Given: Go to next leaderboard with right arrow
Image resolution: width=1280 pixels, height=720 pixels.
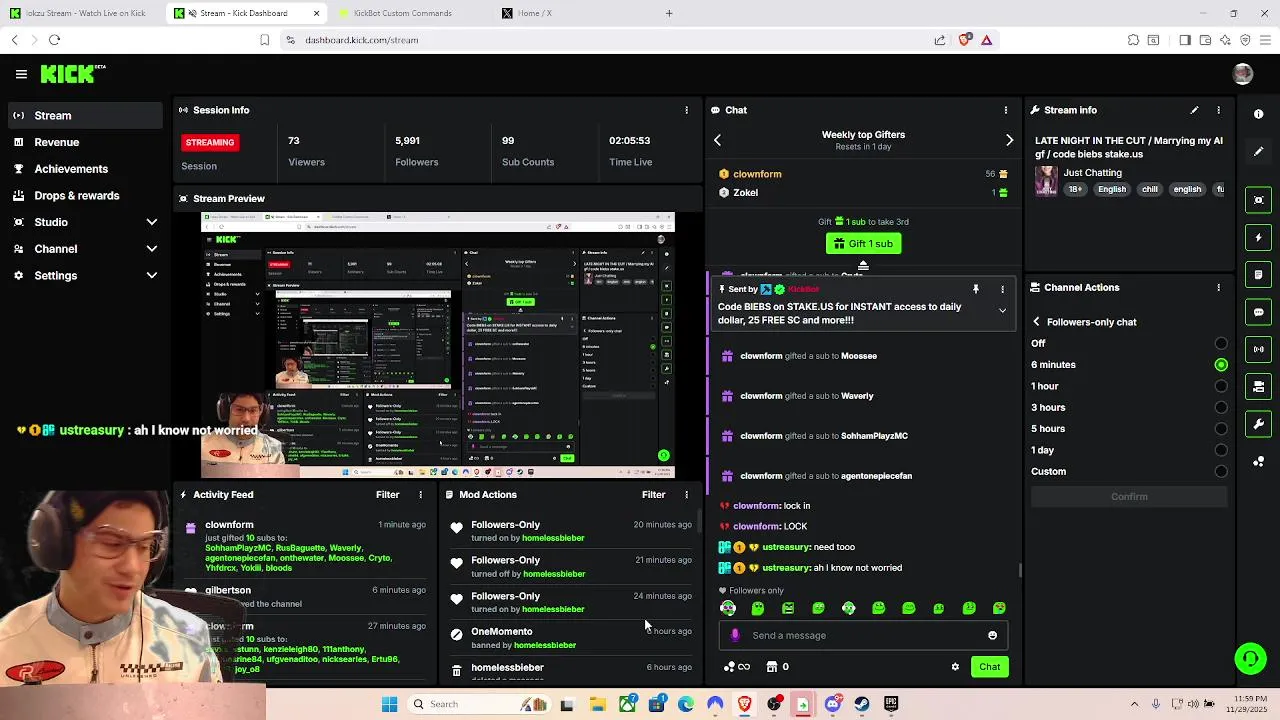Looking at the screenshot, I should (1009, 141).
